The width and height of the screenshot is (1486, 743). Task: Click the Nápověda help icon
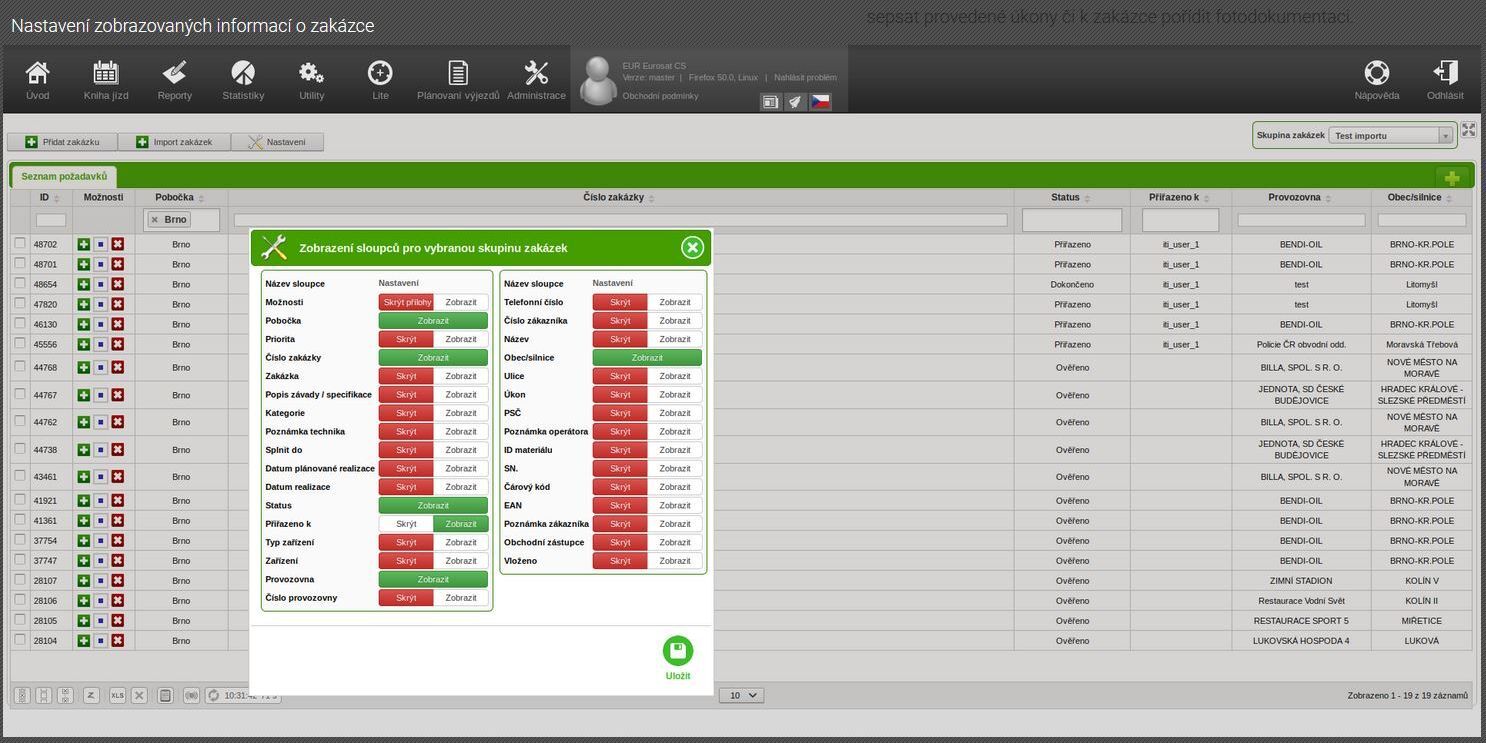[1377, 80]
